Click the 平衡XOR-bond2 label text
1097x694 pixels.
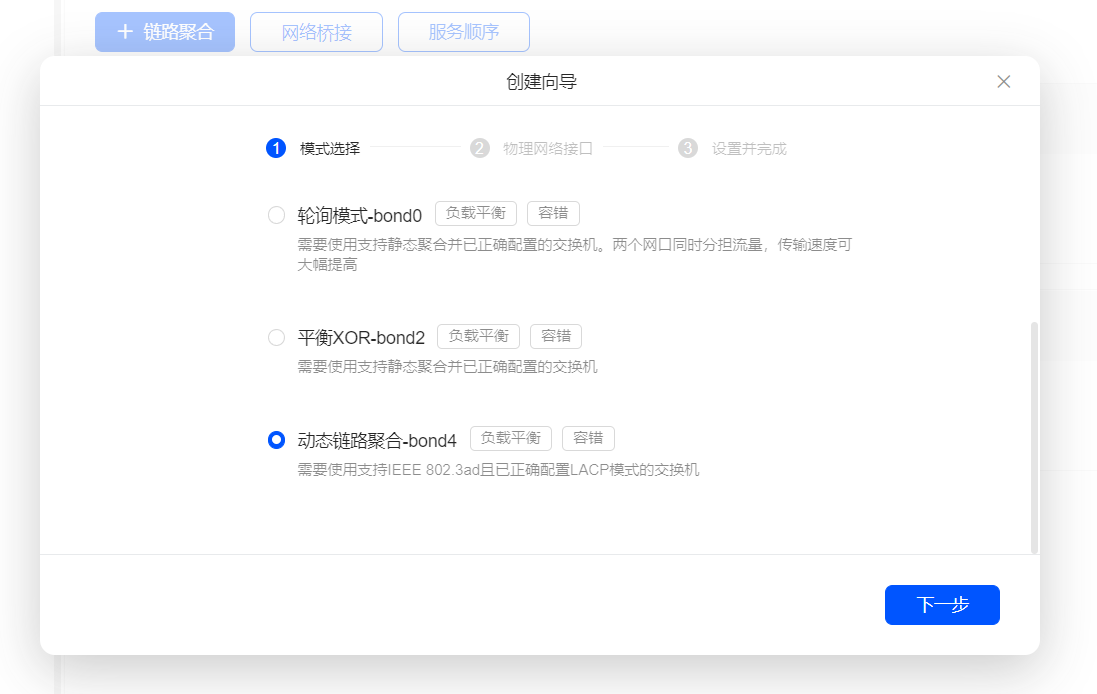tap(361, 338)
